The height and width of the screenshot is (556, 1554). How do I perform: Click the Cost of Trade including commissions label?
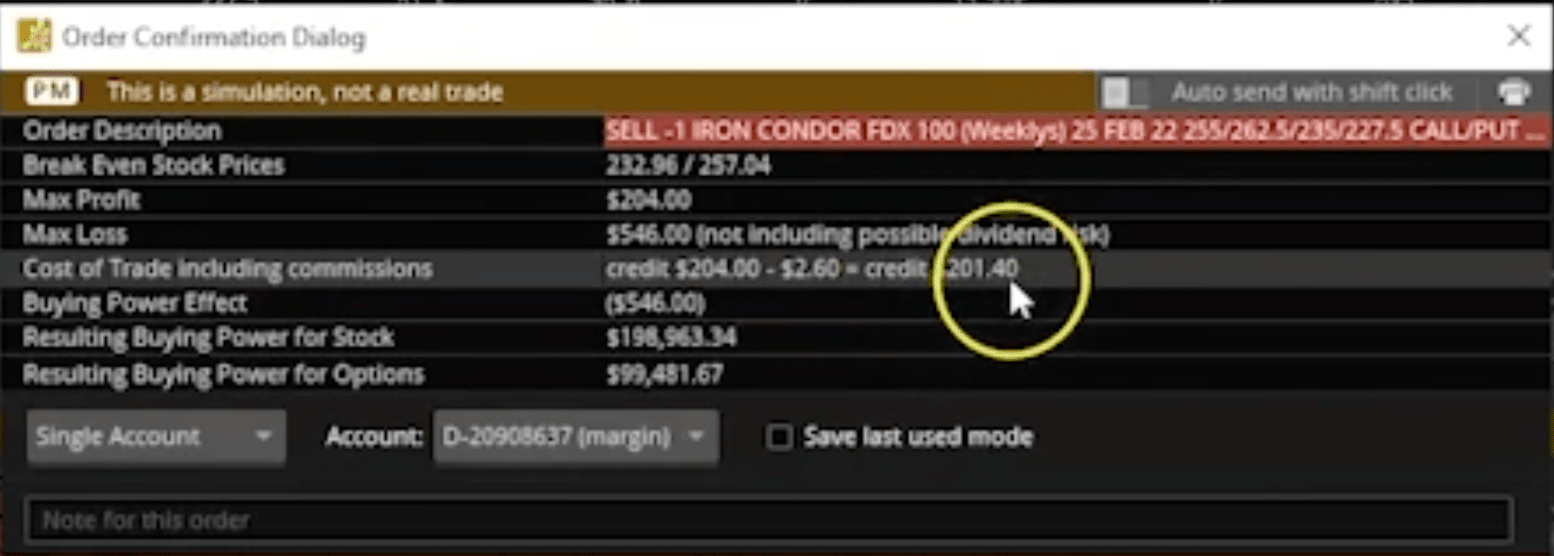click(x=227, y=269)
